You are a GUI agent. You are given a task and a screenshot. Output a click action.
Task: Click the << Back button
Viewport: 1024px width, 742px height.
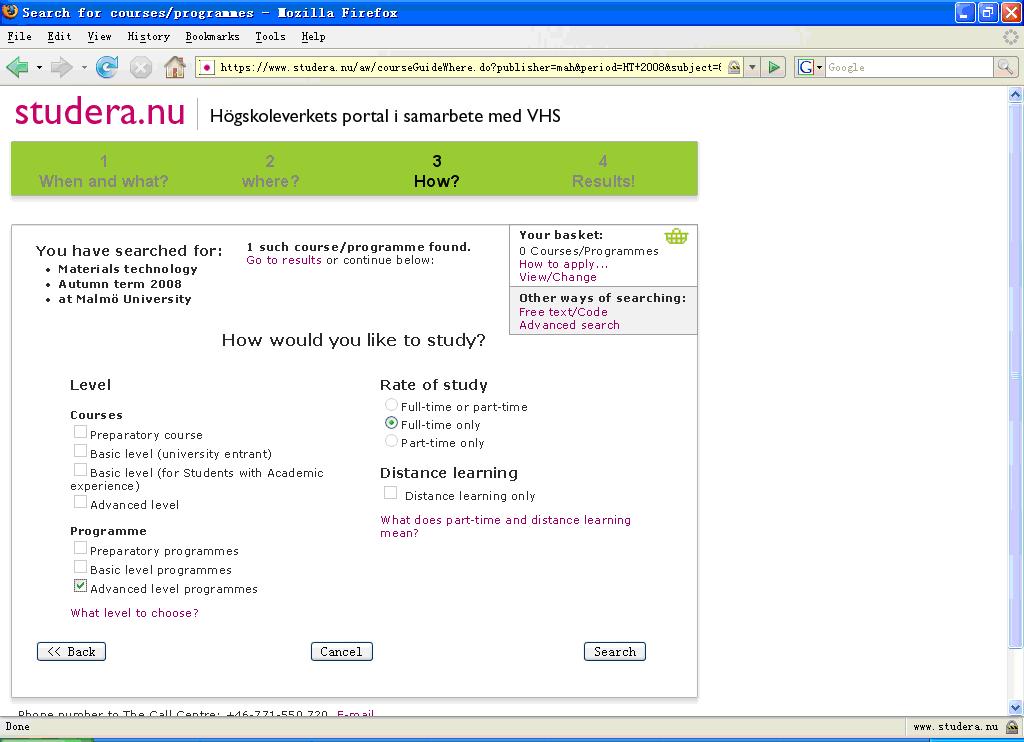[71, 652]
